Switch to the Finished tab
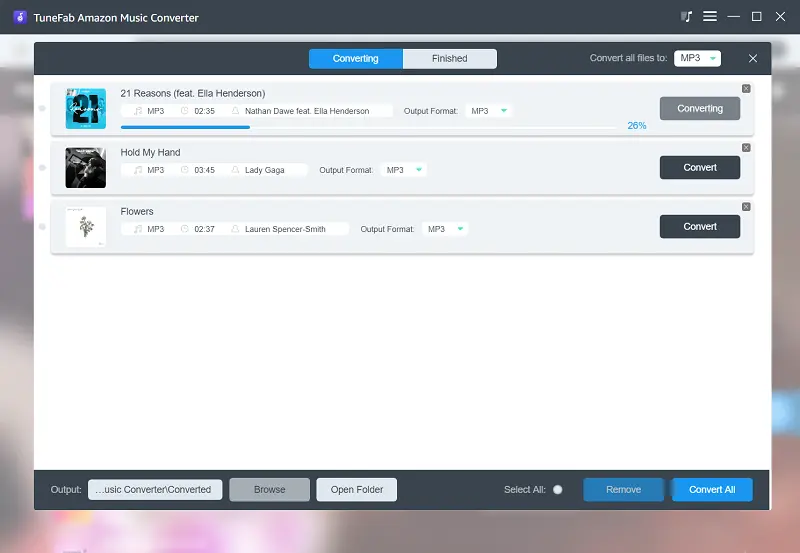Screen dimensions: 800x553 [449, 59]
